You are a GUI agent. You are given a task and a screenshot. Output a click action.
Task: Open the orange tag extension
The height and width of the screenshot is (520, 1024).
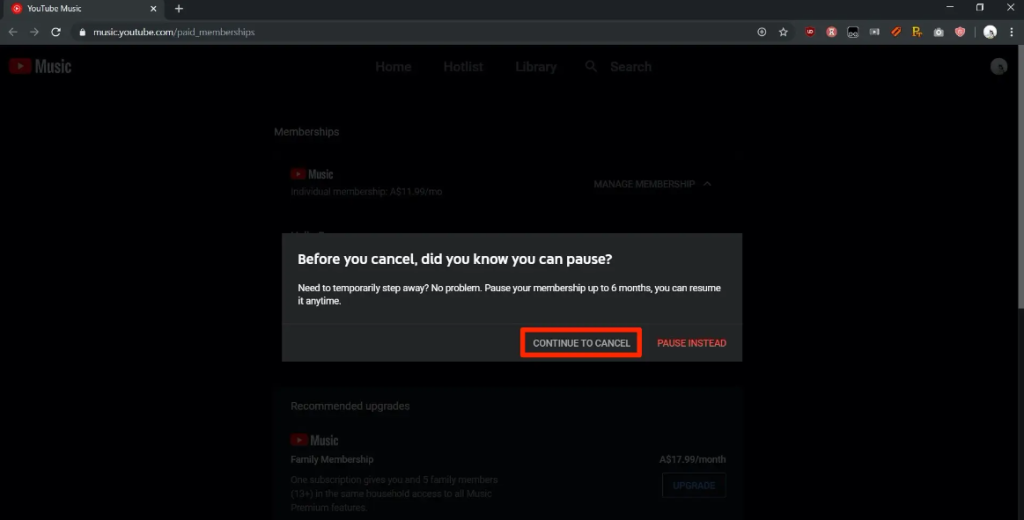(x=896, y=32)
